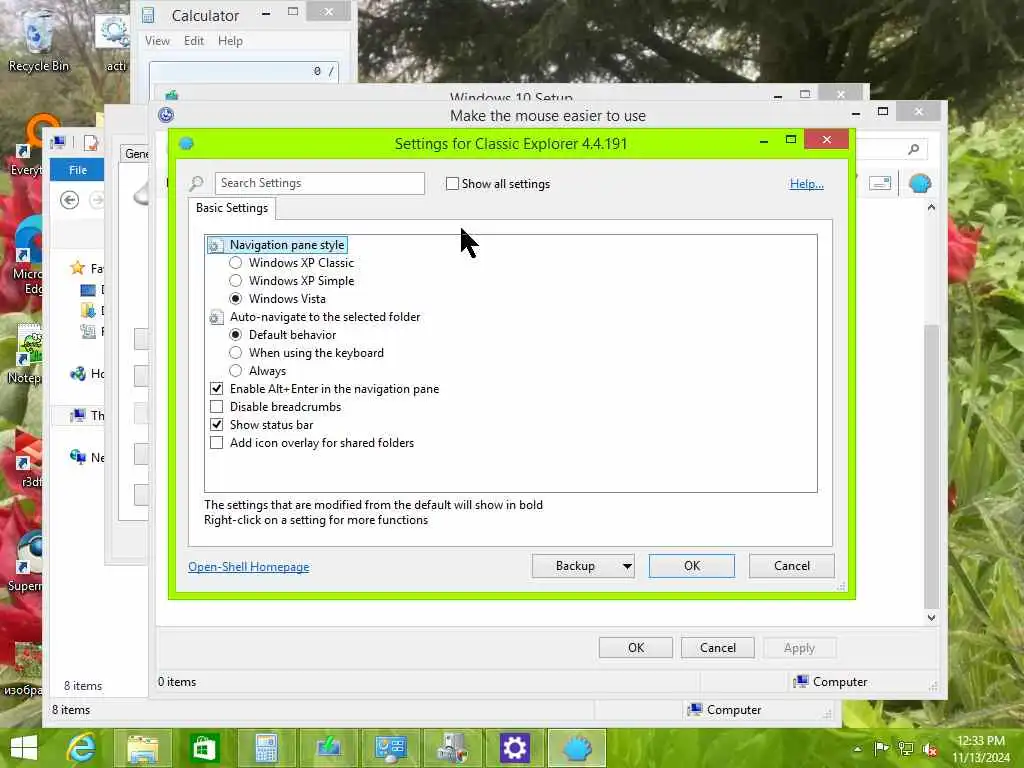Click the Ease of Access mouse window icon
Screen dimensions: 1024x768
(x=166, y=115)
